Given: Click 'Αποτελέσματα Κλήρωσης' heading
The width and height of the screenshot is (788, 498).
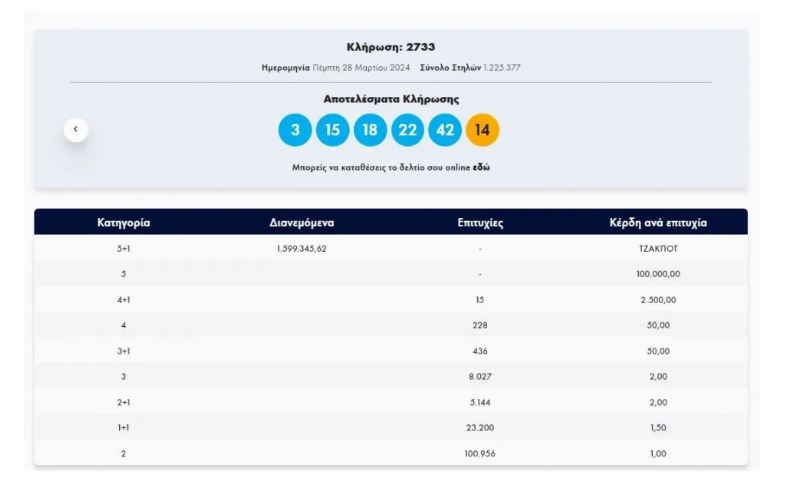Looking at the screenshot, I should (x=391, y=99).
